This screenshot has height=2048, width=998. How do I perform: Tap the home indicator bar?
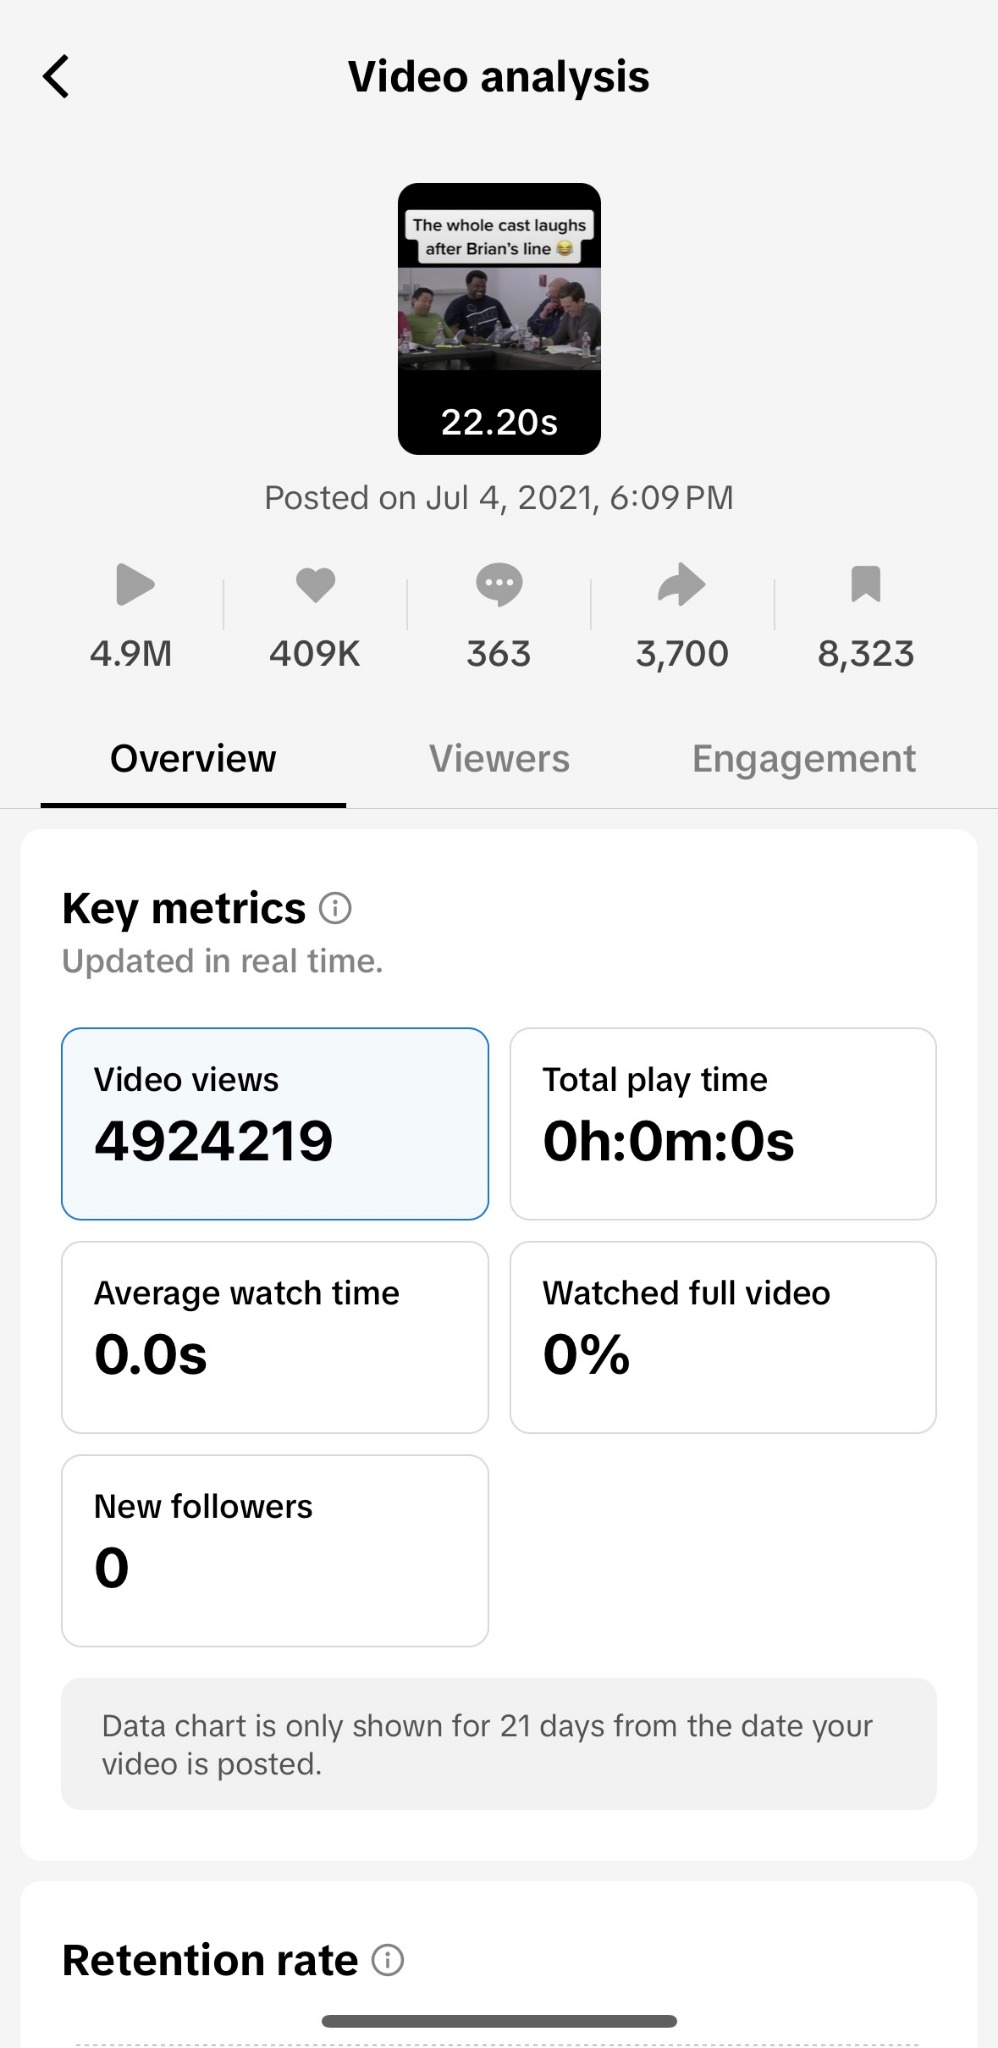(499, 2021)
